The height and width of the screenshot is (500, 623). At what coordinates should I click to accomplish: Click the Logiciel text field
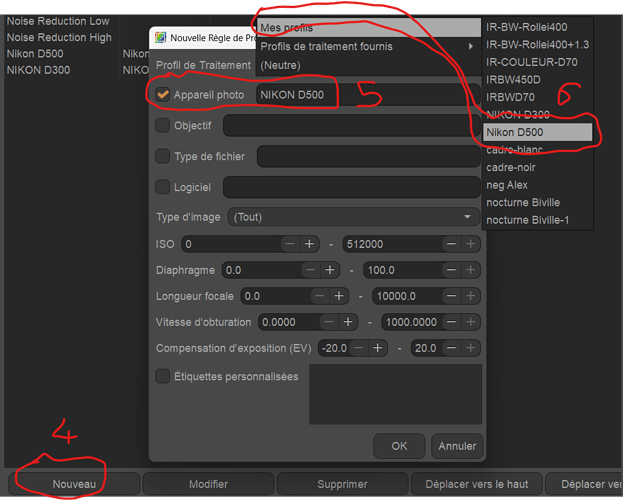point(352,187)
